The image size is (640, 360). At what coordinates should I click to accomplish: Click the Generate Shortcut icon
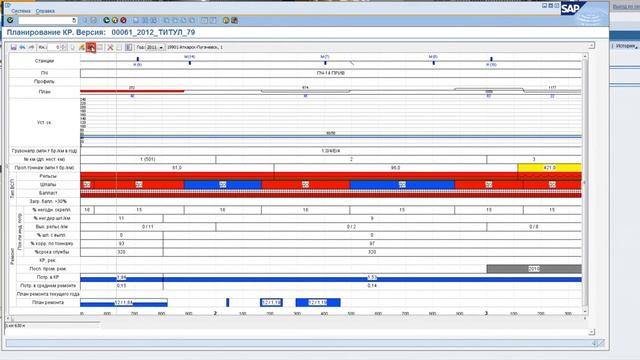pyautogui.click(x=213, y=20)
